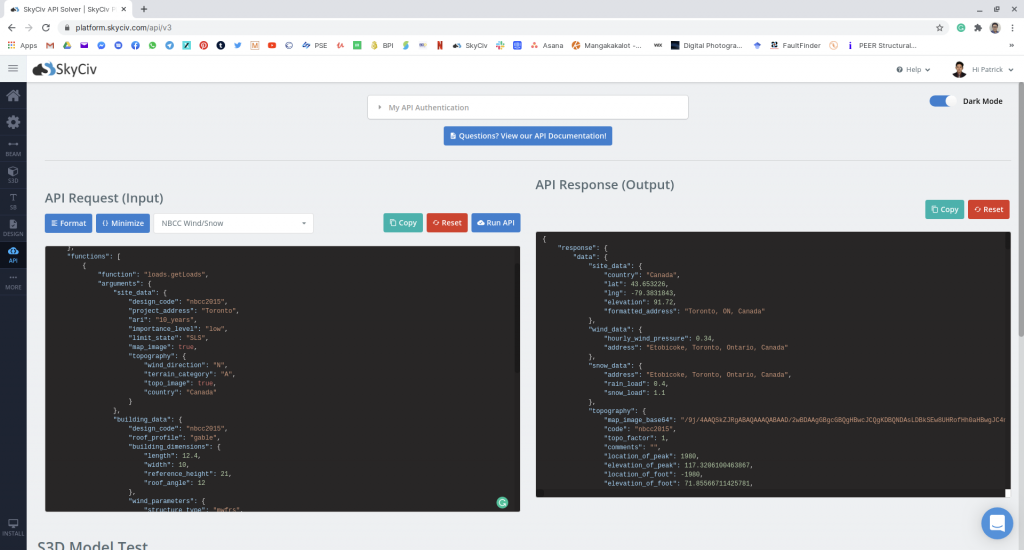Open the S3D module icon
The width and height of the screenshot is (1024, 550).
tap(13, 174)
